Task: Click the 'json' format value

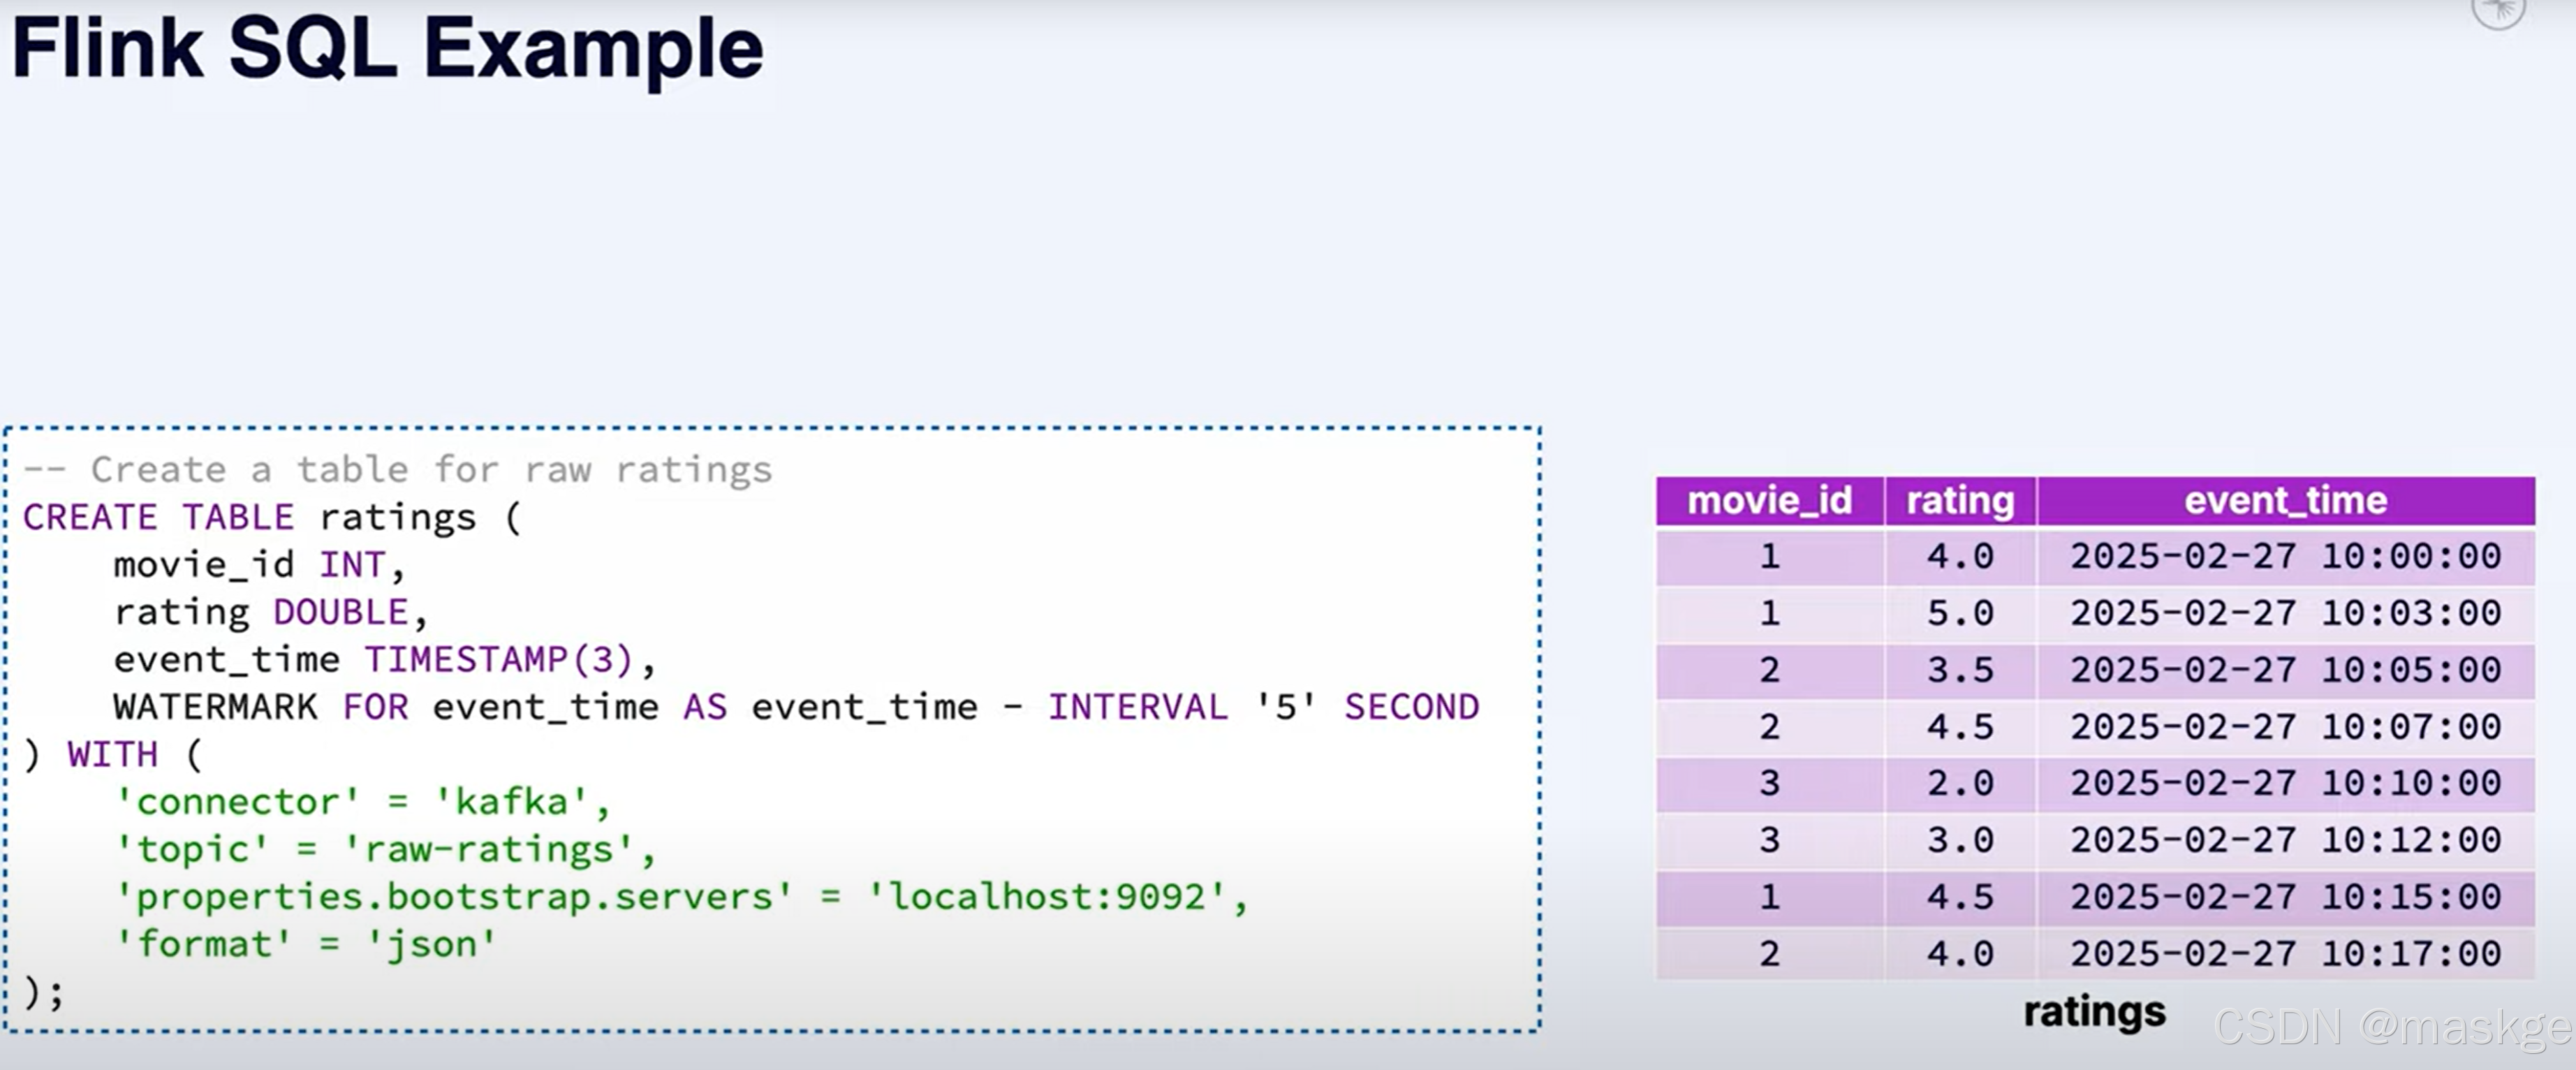Action: [432, 944]
